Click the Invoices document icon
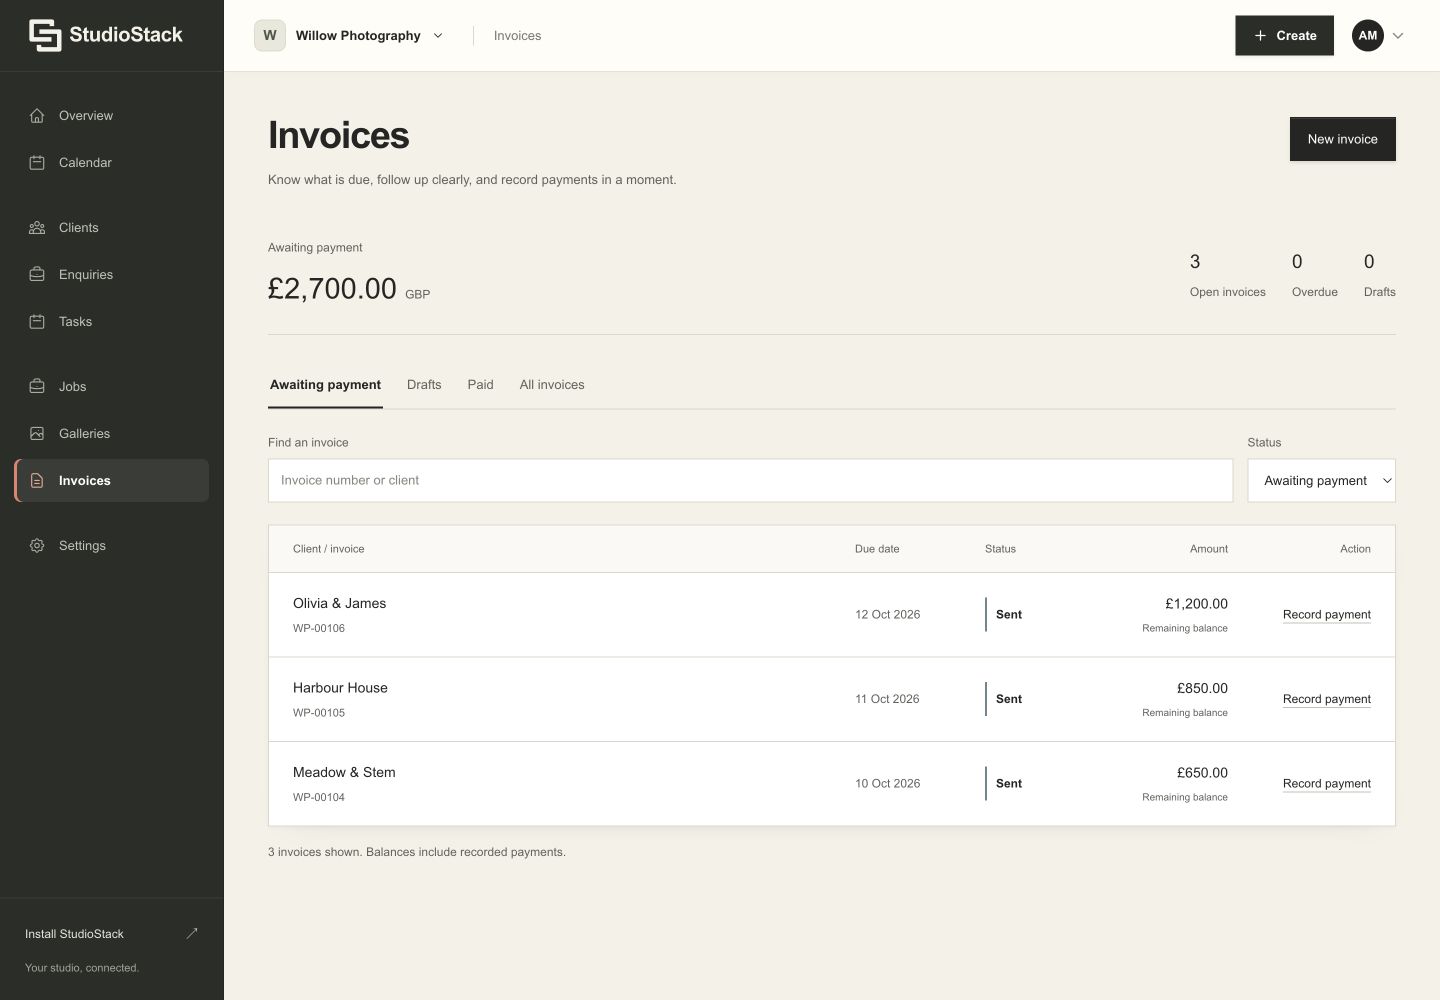 pos(37,481)
